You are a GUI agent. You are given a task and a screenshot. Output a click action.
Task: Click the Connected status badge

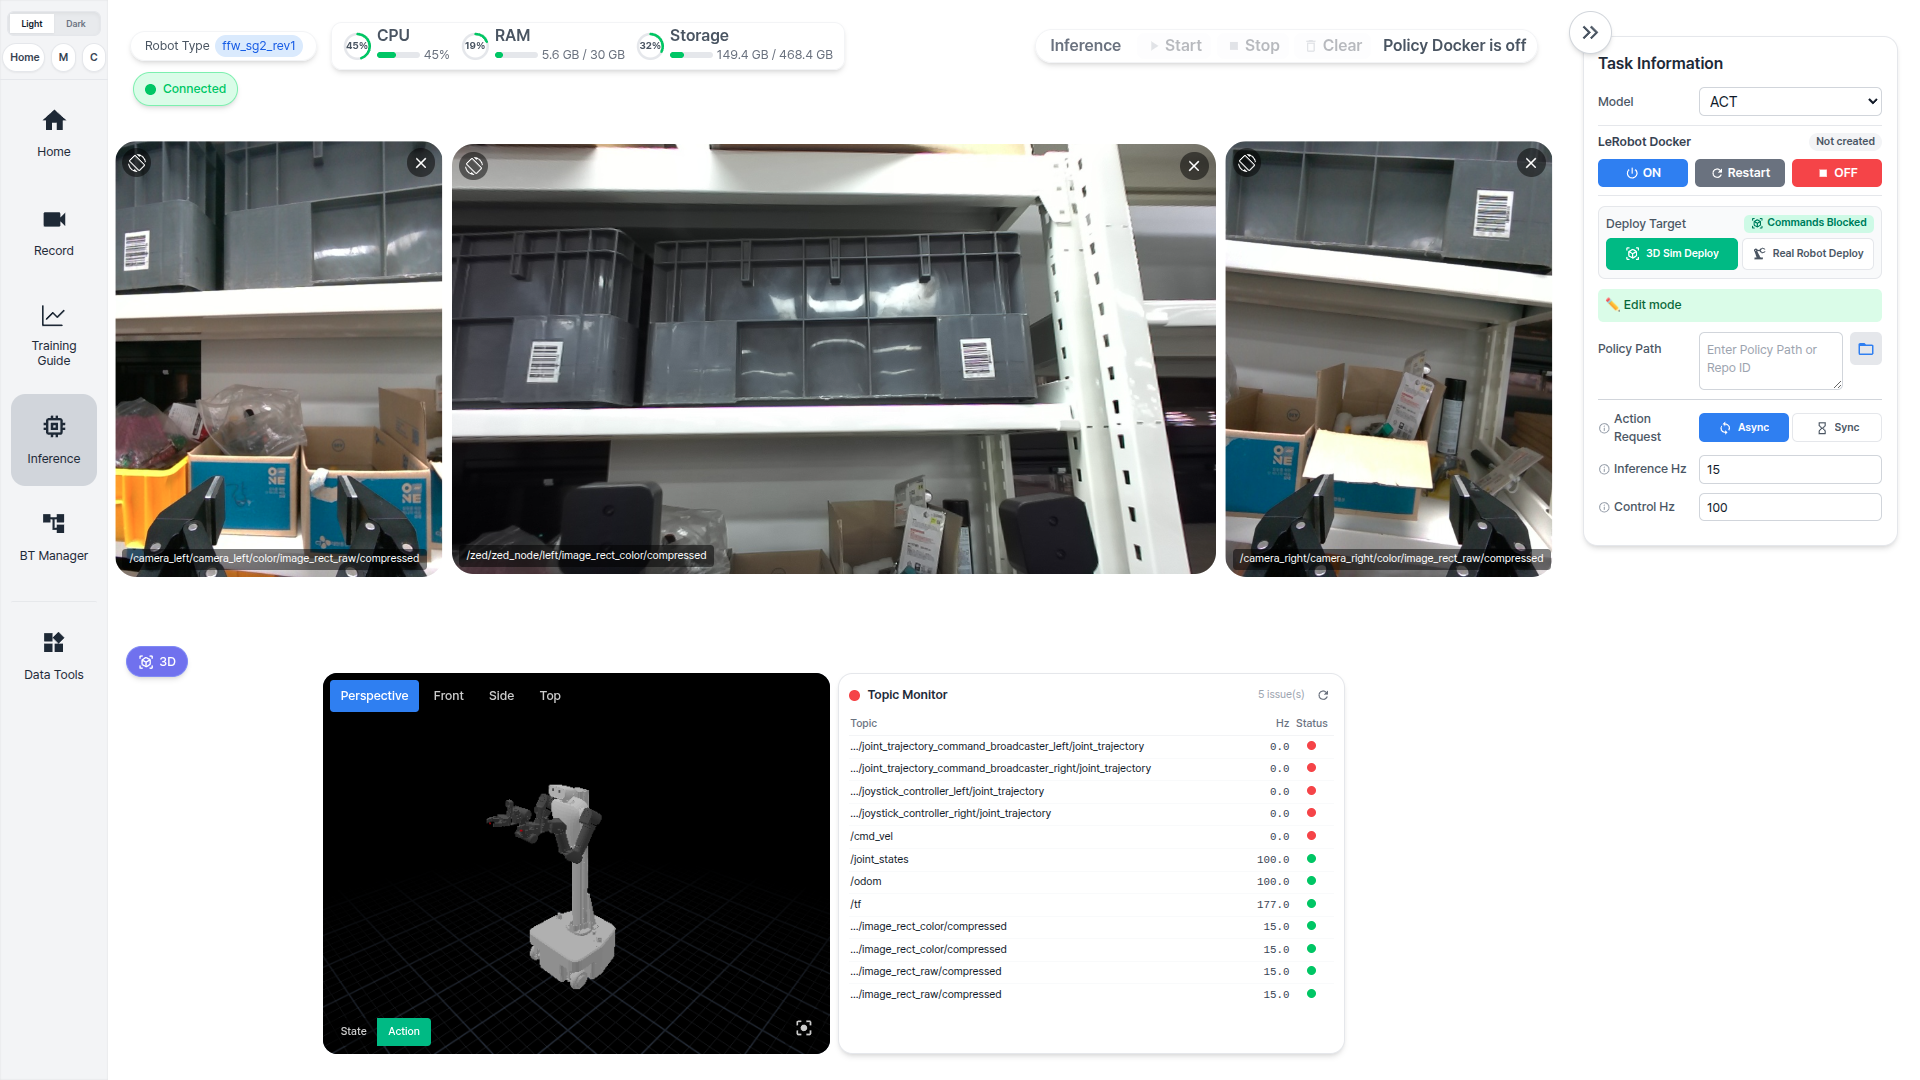click(x=185, y=89)
